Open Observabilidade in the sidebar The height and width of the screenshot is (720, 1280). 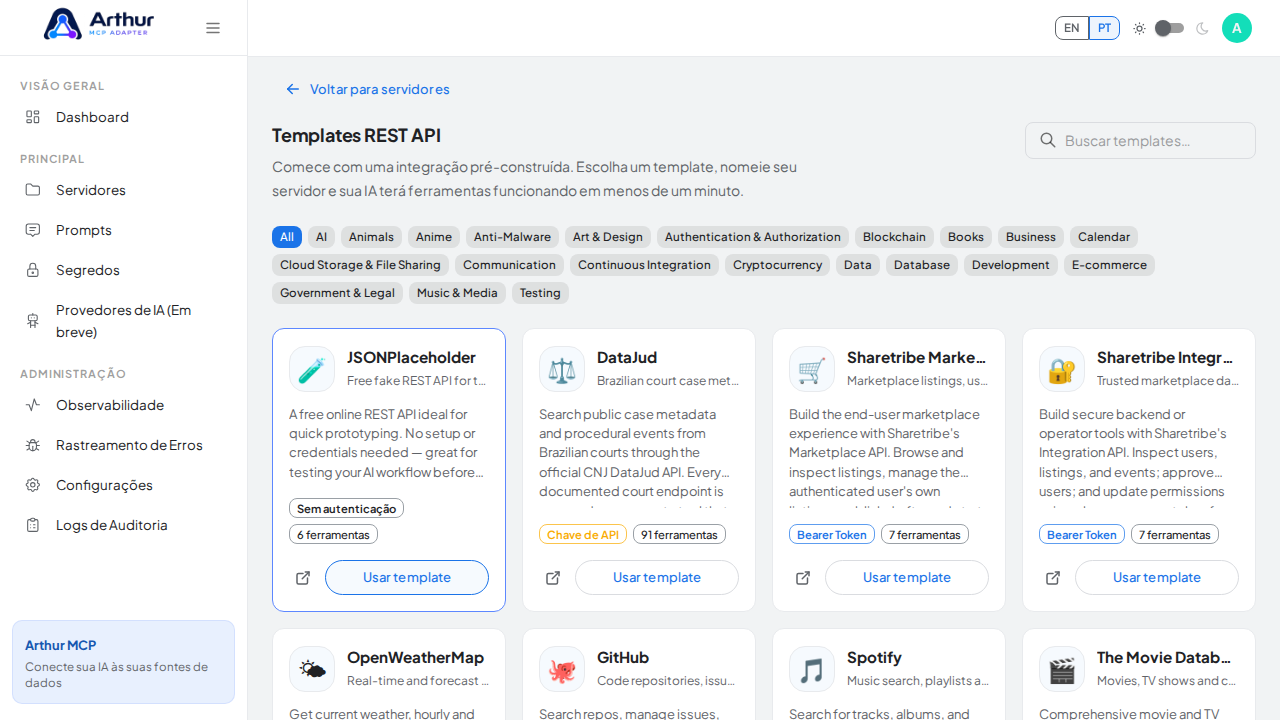click(x=124, y=405)
